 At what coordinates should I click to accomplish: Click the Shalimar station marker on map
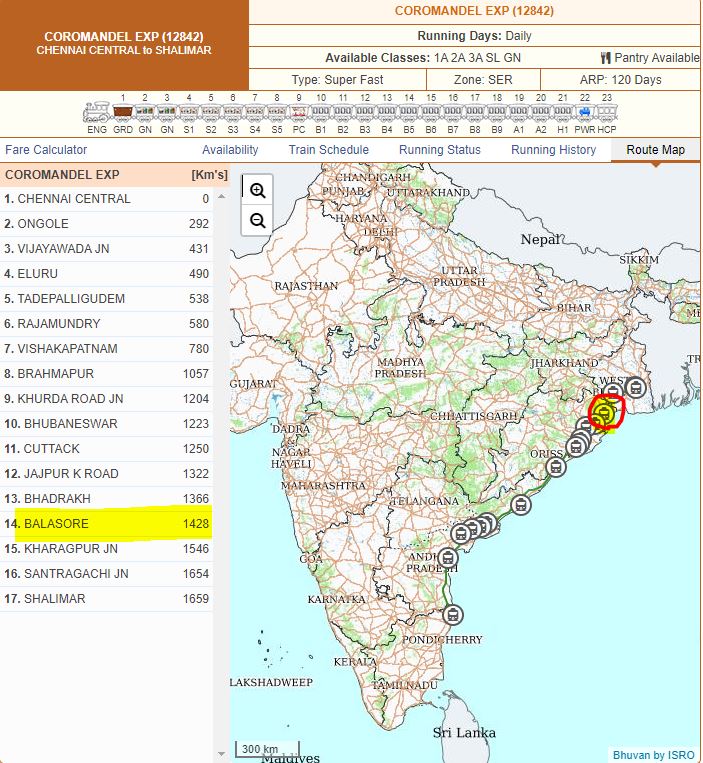coord(635,388)
